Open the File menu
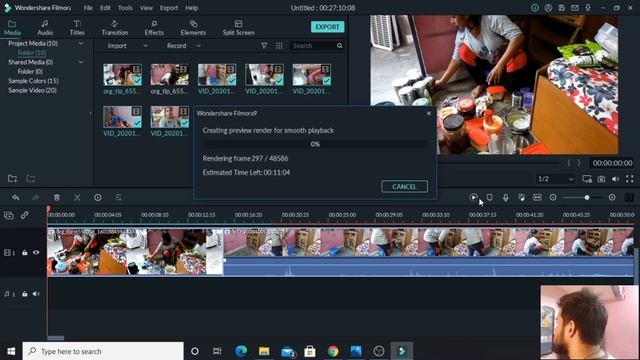Image resolution: width=640 pixels, height=360 pixels. pyautogui.click(x=88, y=8)
